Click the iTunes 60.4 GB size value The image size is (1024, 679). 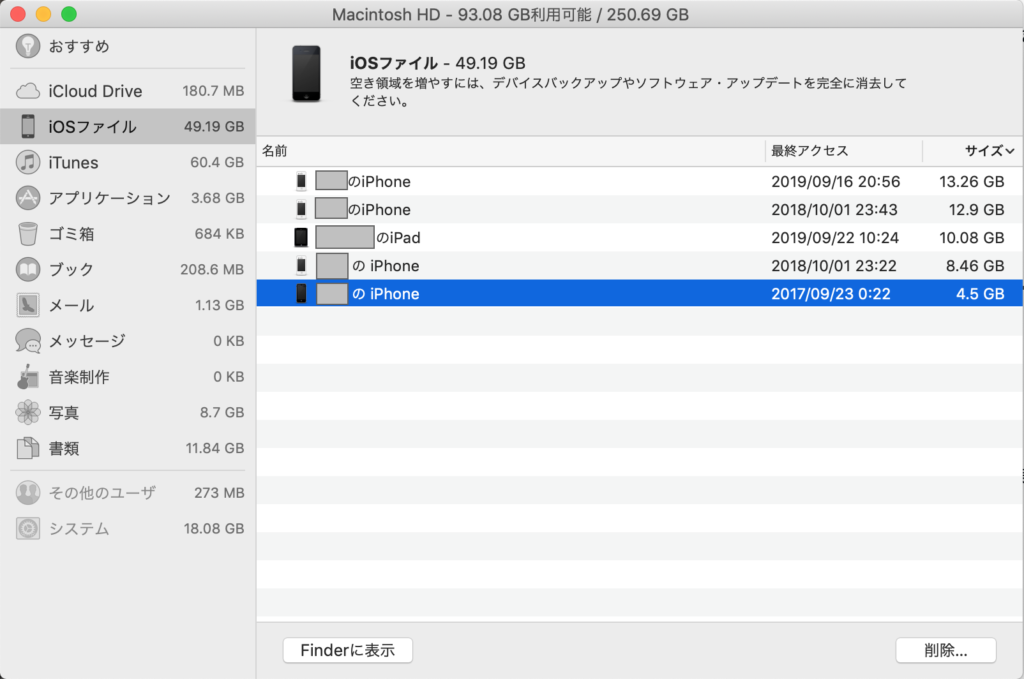pyautogui.click(x=217, y=162)
